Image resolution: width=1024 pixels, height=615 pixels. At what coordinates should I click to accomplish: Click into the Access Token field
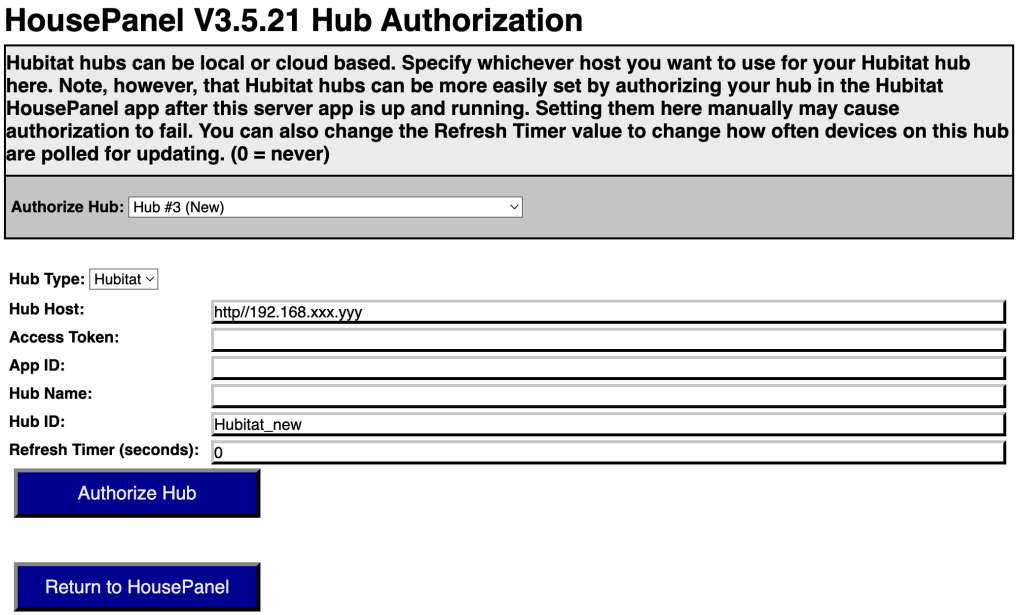(x=607, y=340)
